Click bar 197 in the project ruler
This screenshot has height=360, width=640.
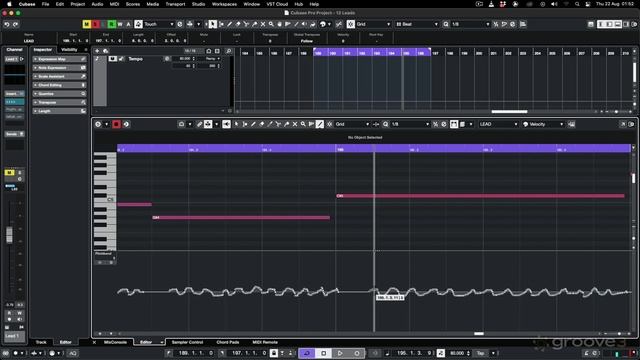(x=436, y=53)
